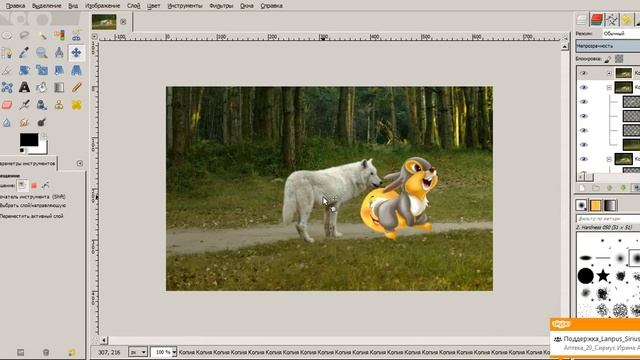Open the 'Изображение' menu
Screen dimensions: 640x360
[x=102, y=6]
